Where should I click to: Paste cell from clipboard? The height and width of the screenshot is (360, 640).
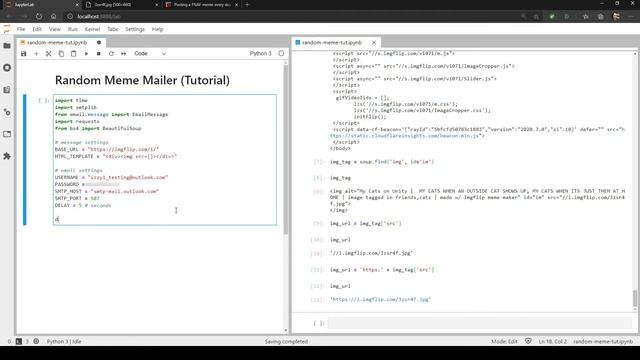(73, 53)
